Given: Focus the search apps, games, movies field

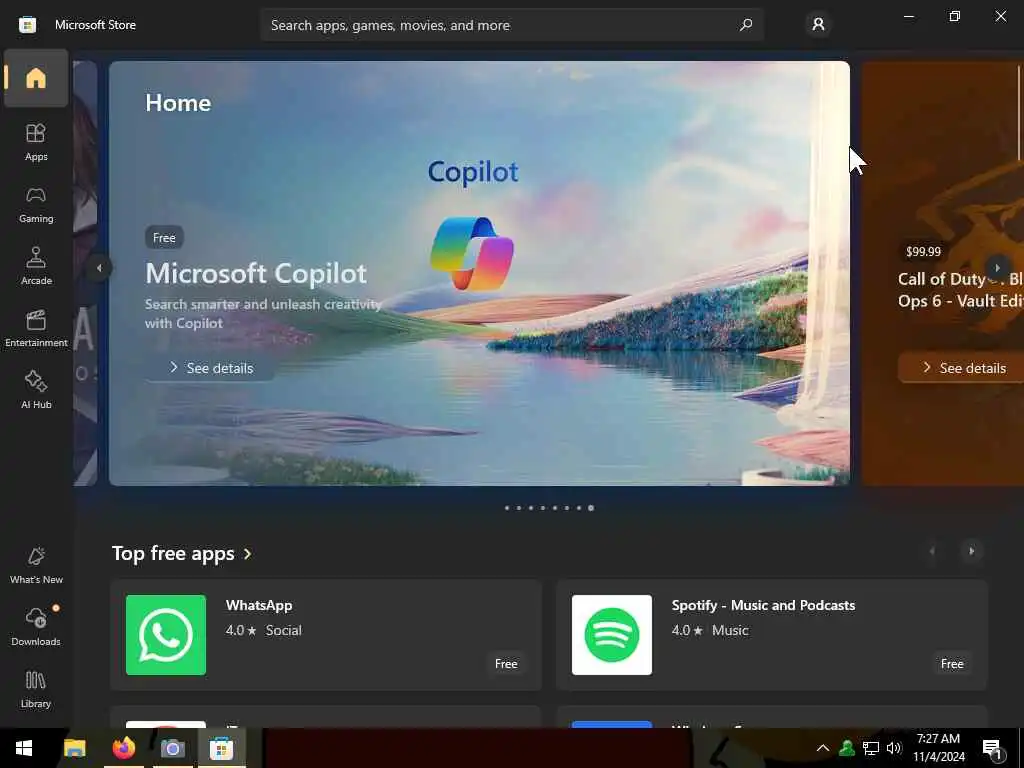Looking at the screenshot, I should (x=512, y=25).
